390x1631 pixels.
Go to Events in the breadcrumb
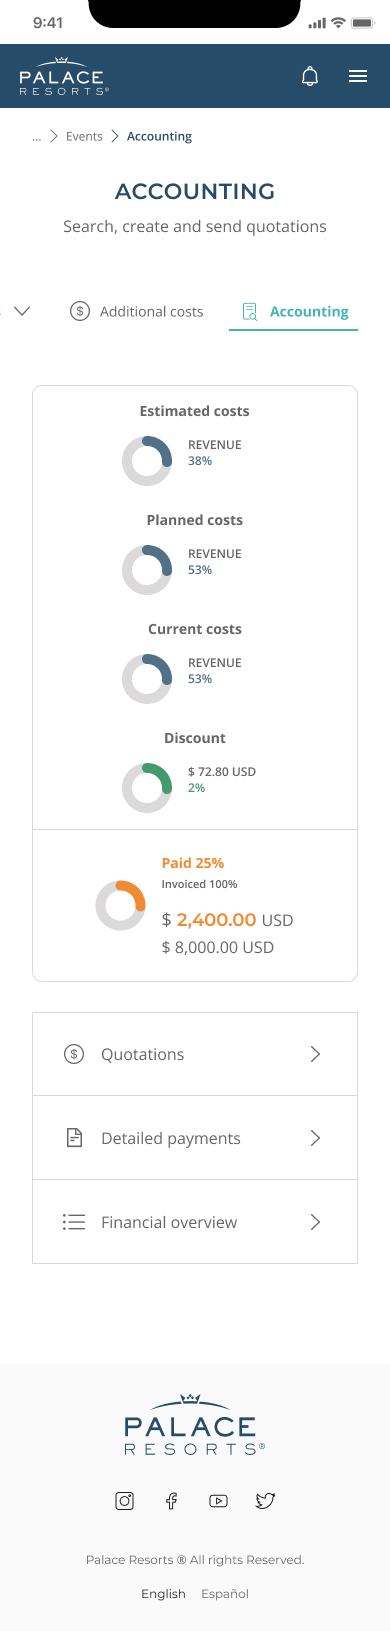coord(84,136)
